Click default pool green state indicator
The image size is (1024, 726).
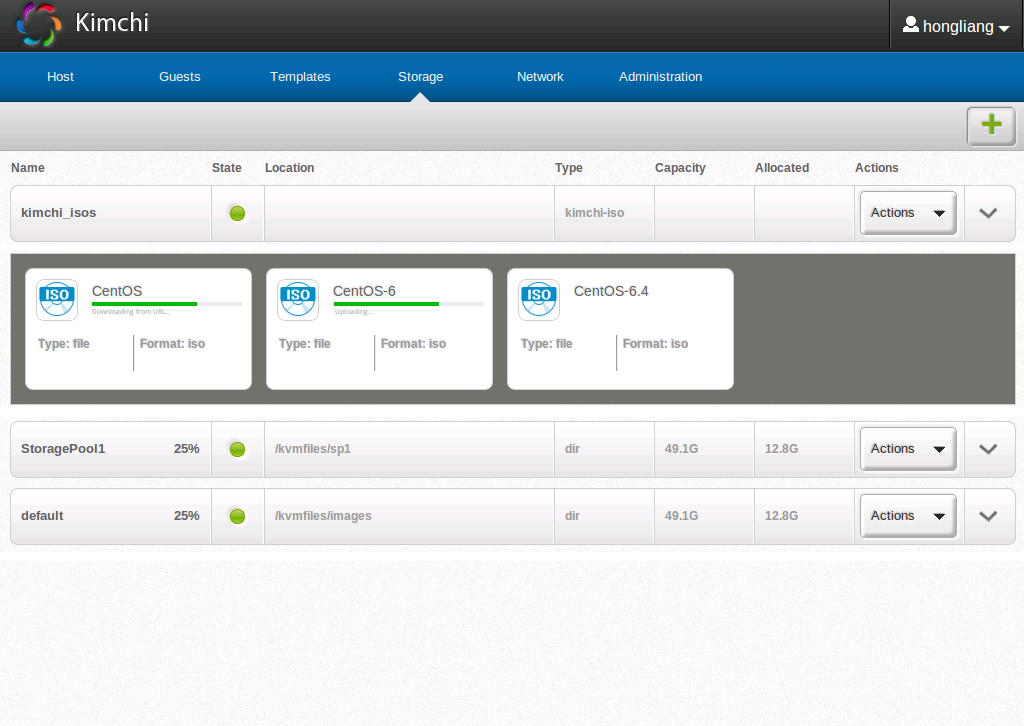pyautogui.click(x=237, y=516)
